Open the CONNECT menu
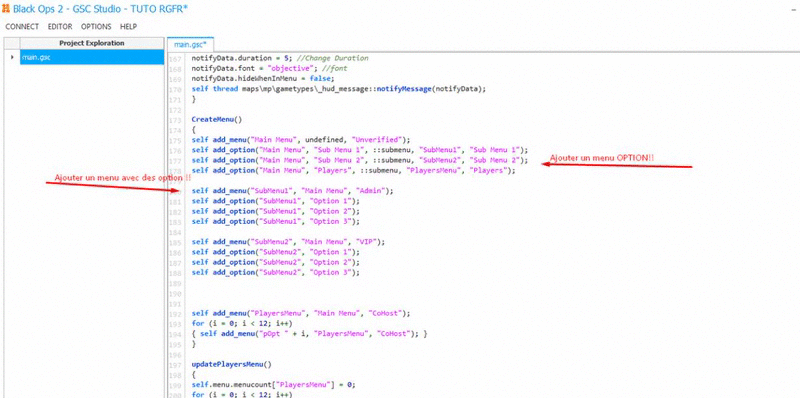Screen dimensions: 800x398 click(22, 27)
